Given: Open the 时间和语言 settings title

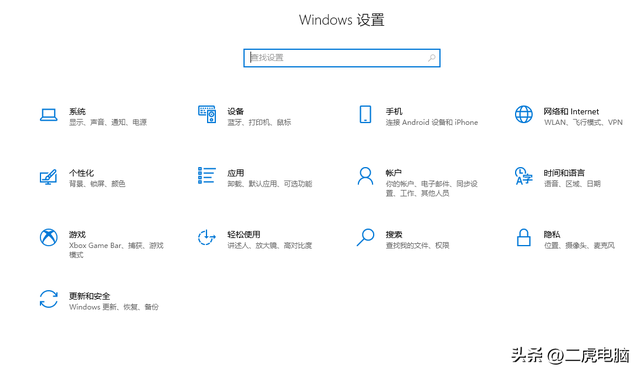Looking at the screenshot, I should pyautogui.click(x=564, y=173).
